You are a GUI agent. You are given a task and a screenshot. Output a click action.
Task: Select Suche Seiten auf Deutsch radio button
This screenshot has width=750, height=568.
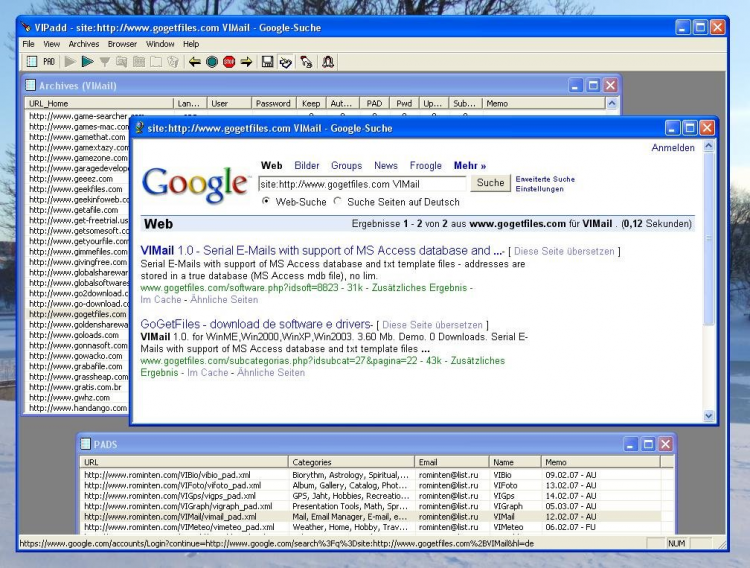337,201
